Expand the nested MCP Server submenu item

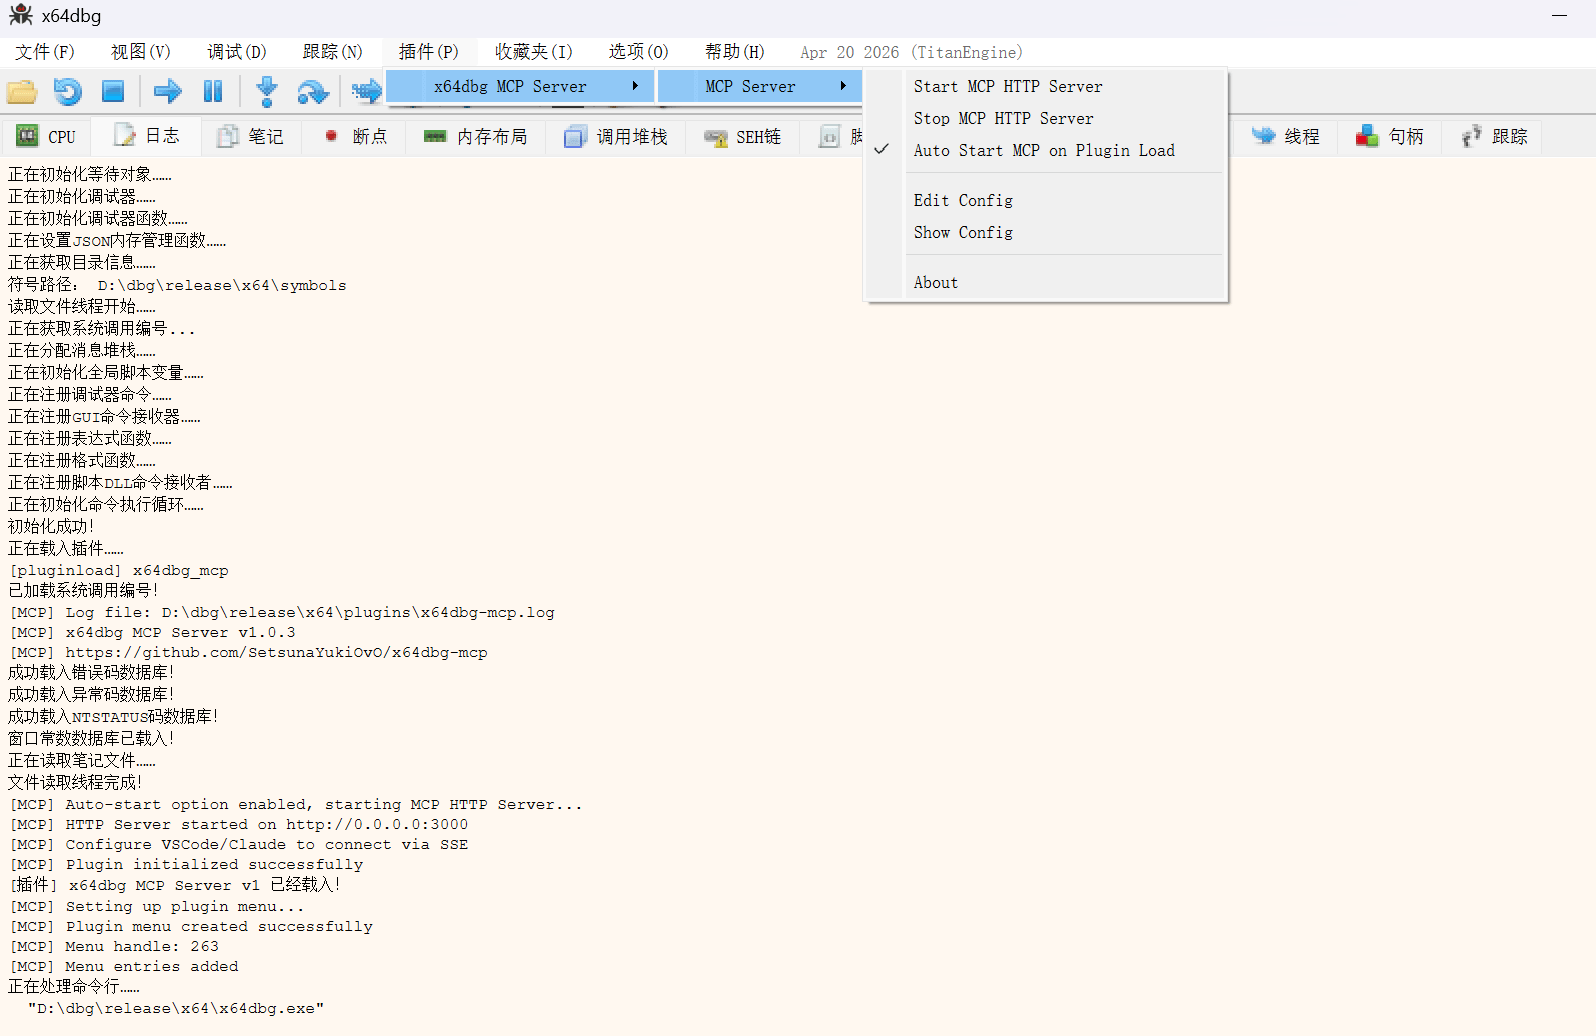click(759, 86)
